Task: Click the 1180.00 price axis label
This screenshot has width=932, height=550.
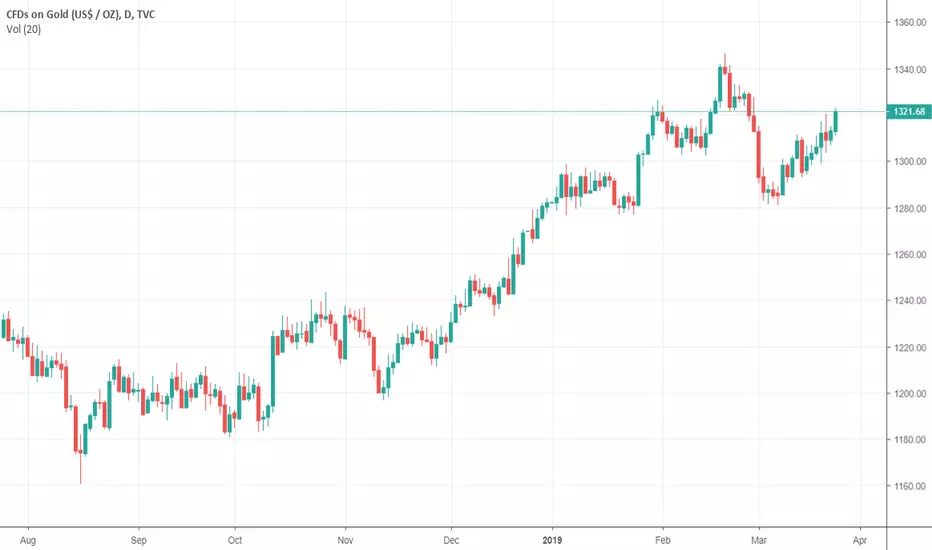Action: coord(910,440)
